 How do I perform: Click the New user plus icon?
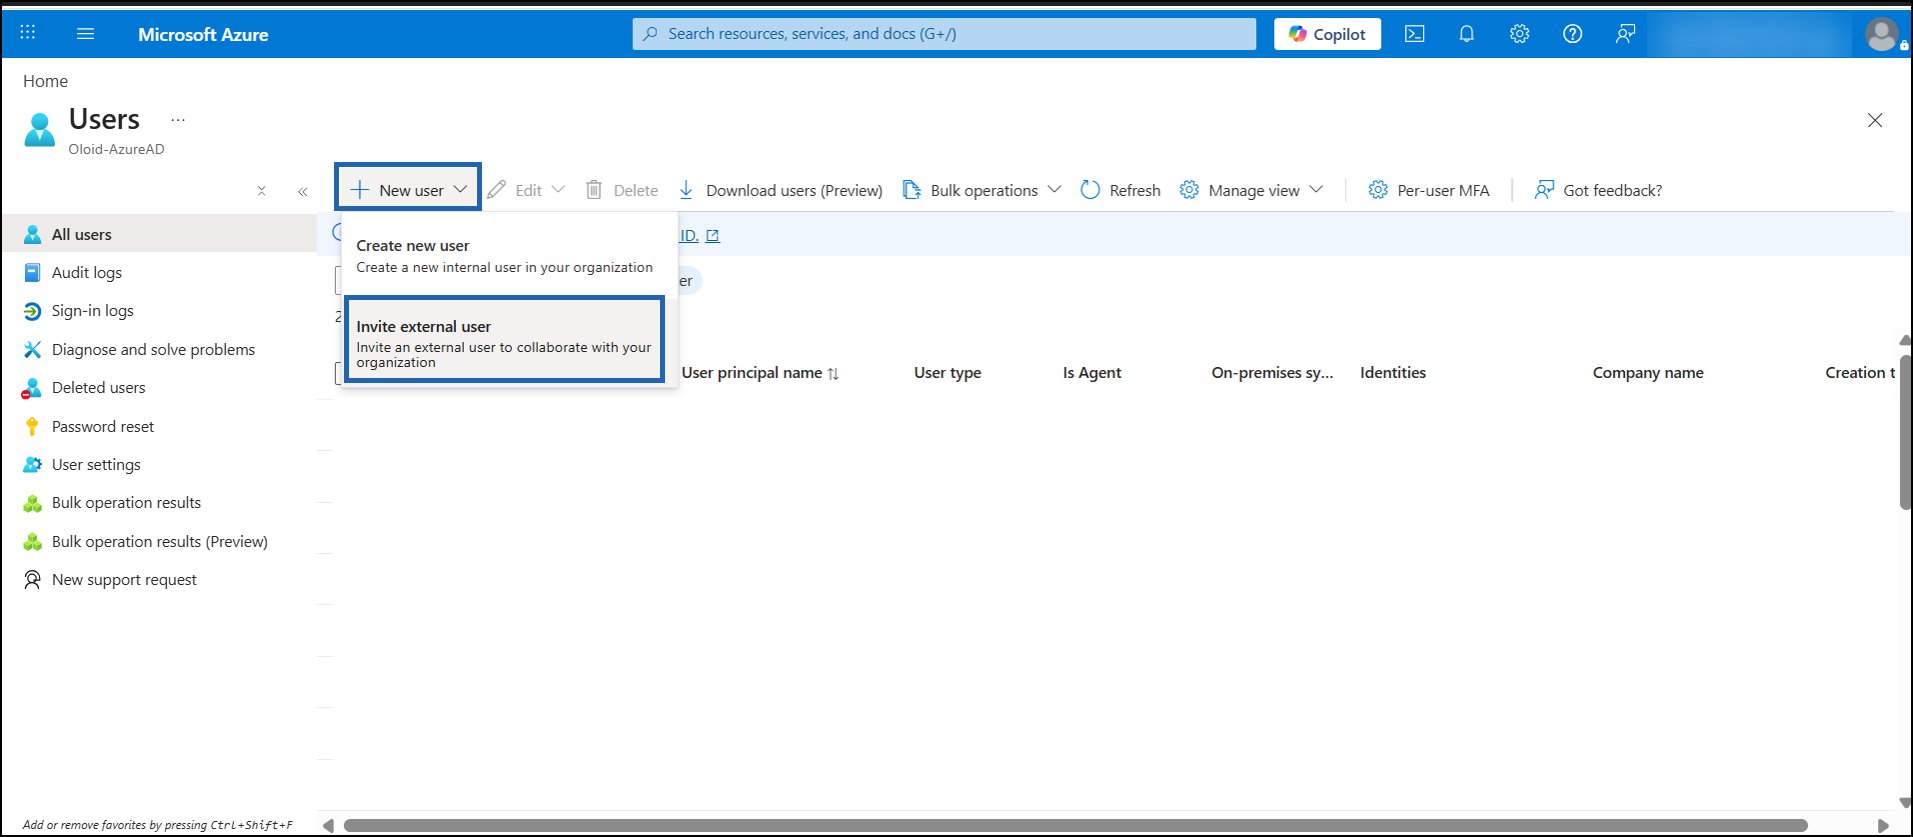pyautogui.click(x=360, y=190)
